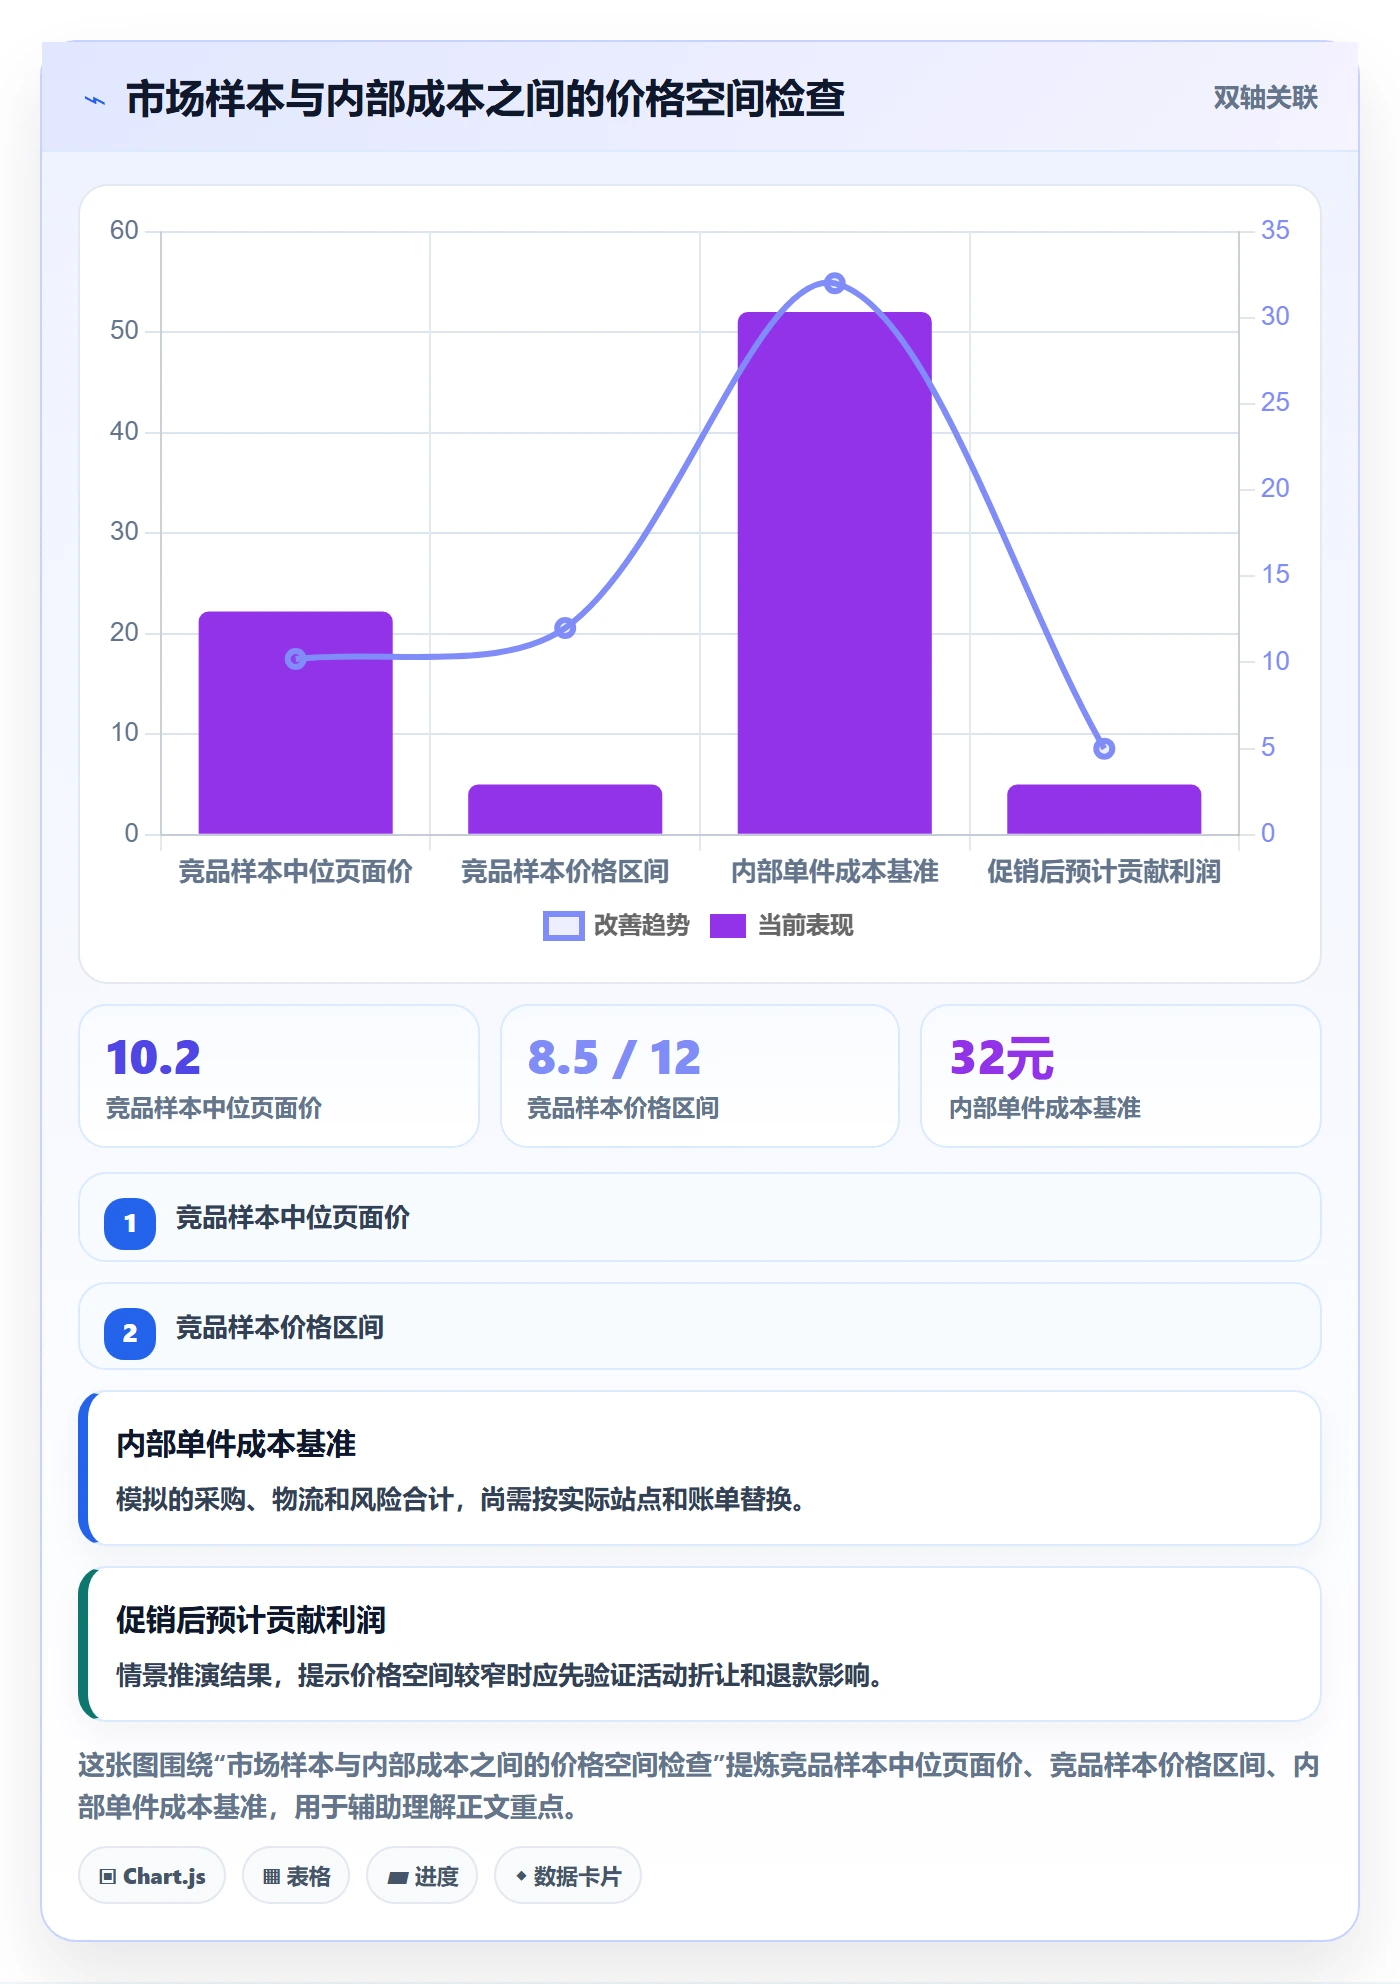Screen dimensions: 1400x1984
Task: Click the line point above 竞品样本价格区间 bar
Action: (565, 628)
